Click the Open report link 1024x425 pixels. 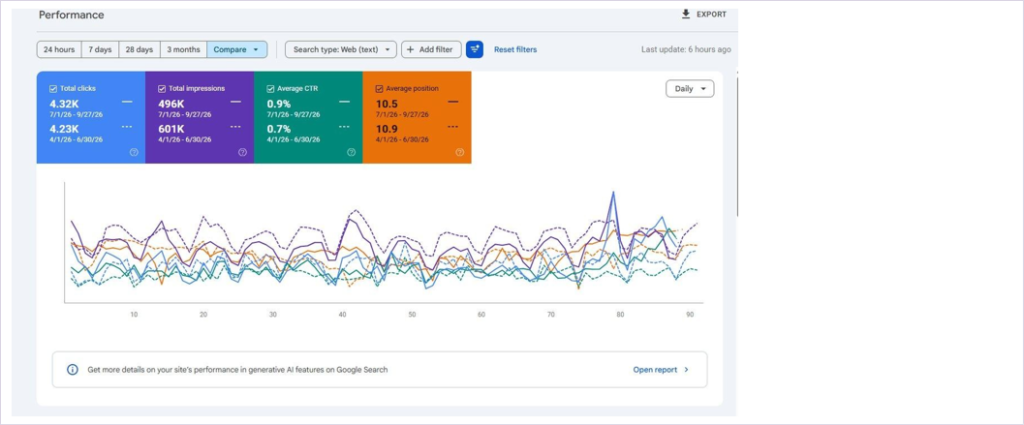[x=655, y=370]
